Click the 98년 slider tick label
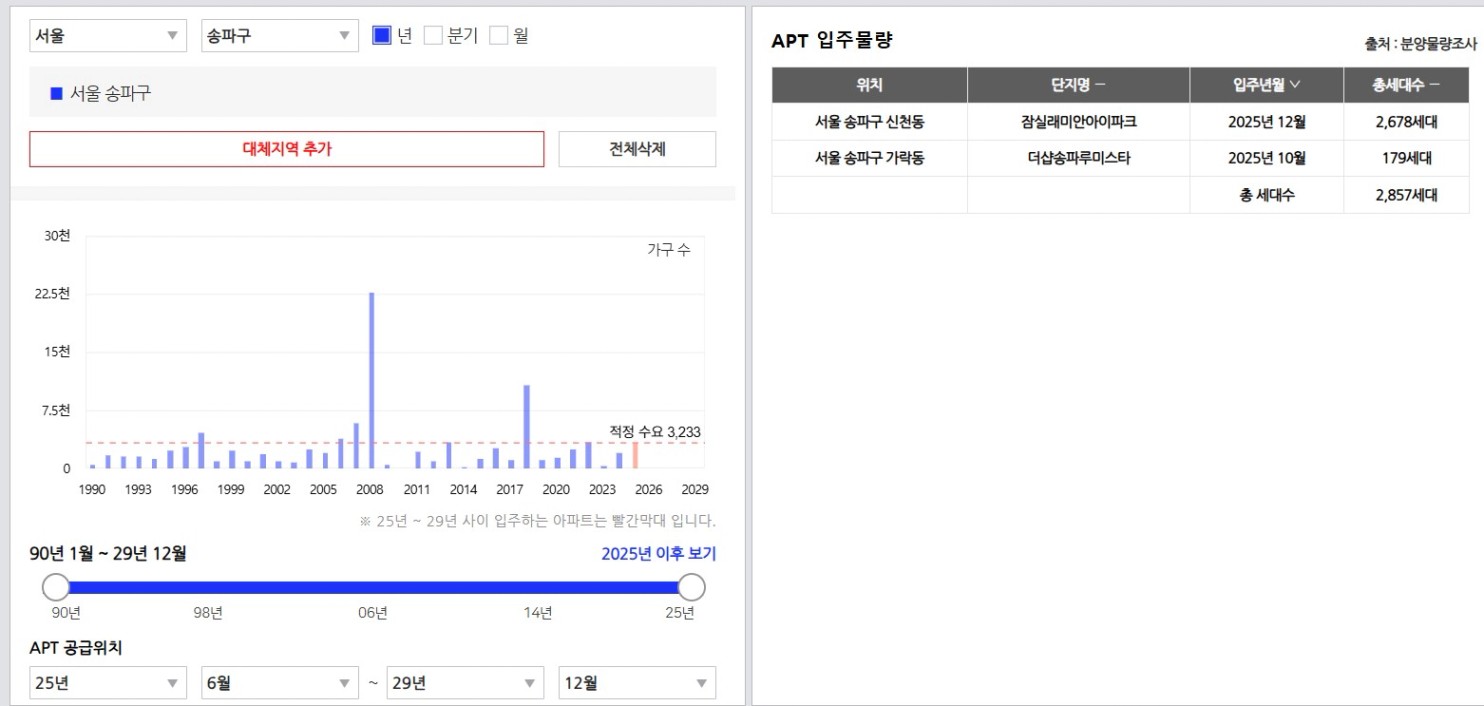The width and height of the screenshot is (1484, 706). click(208, 613)
